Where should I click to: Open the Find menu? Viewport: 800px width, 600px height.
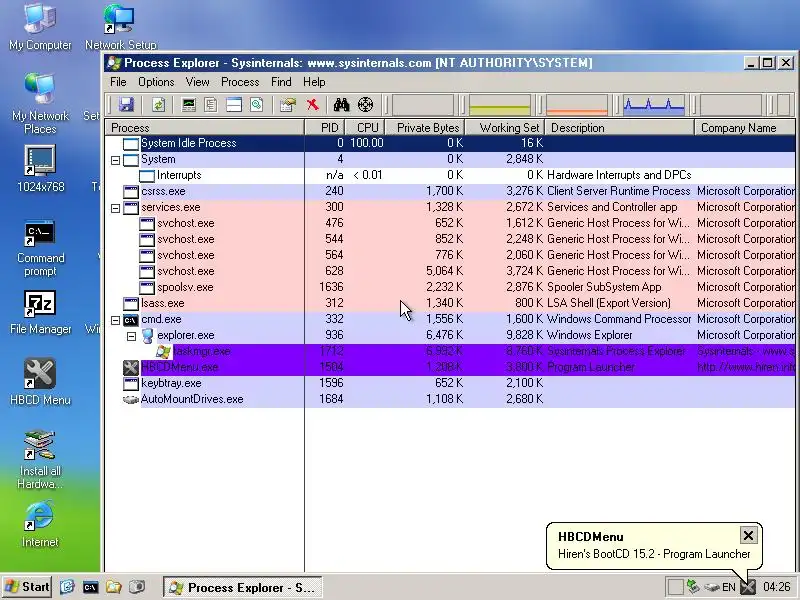click(281, 82)
